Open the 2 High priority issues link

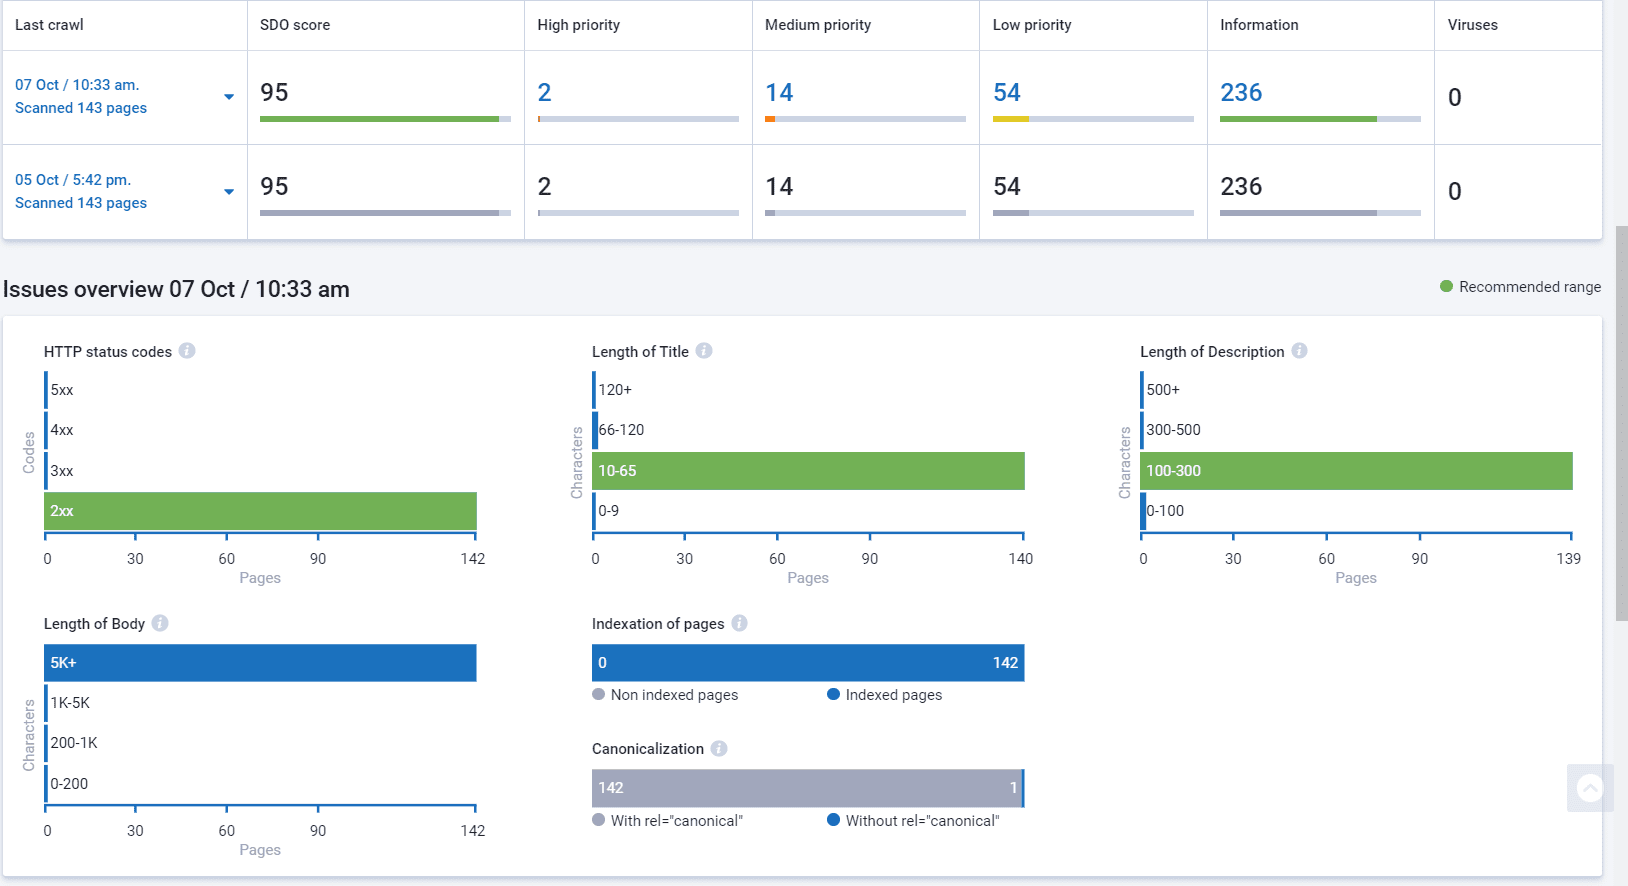545,93
